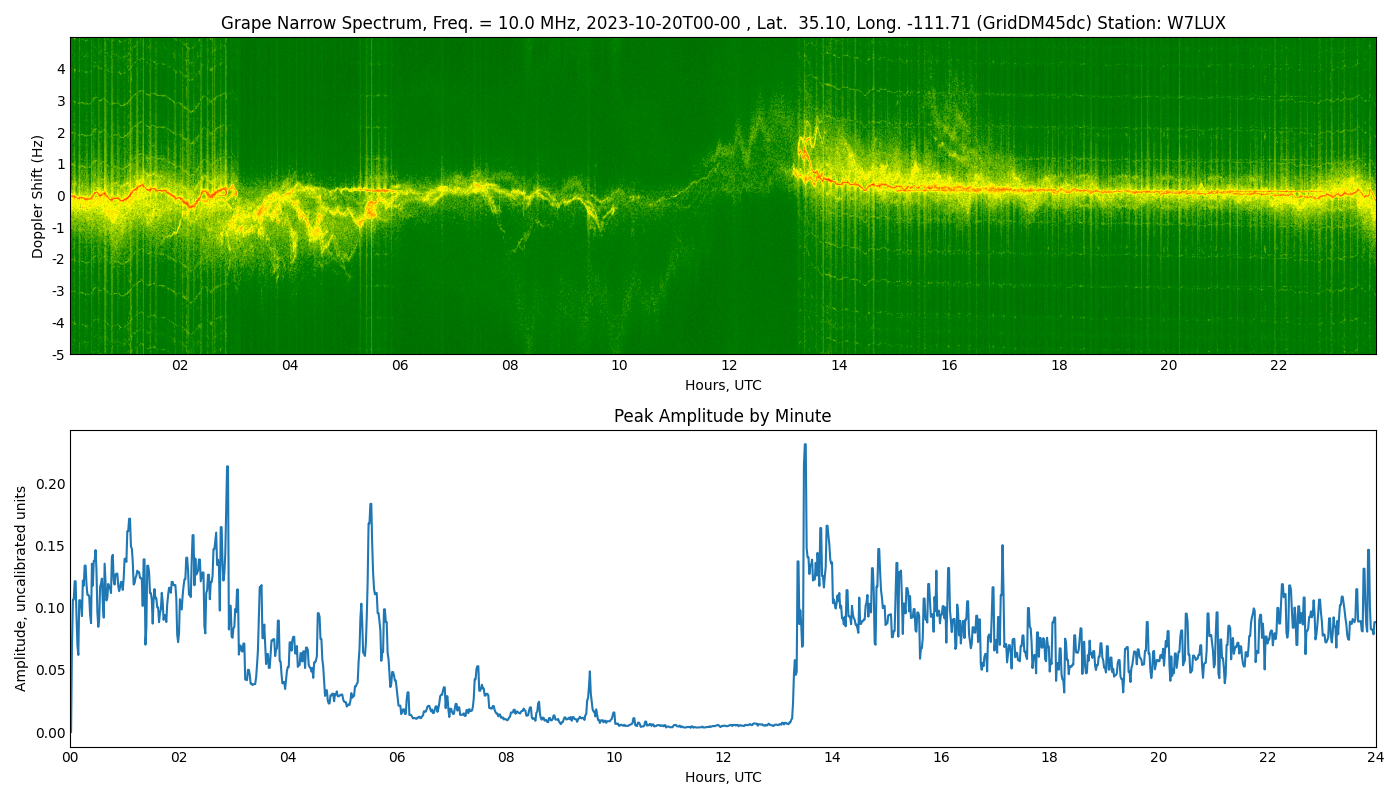Viewport: 1400px width, 800px height.
Task: Click the bright red spectrogram trace near 13 UTC
Action: pos(803,153)
